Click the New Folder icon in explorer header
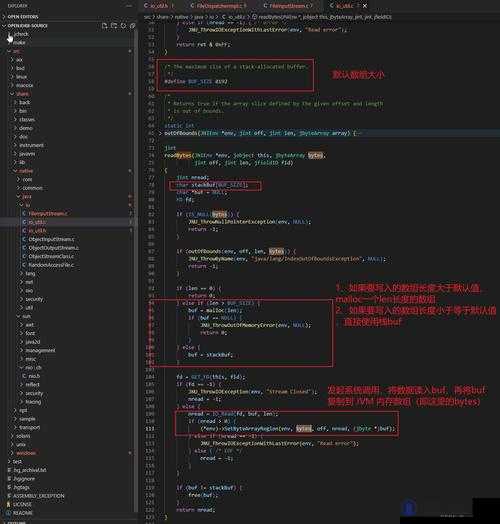This screenshot has height=524, width=500. pos(114,25)
